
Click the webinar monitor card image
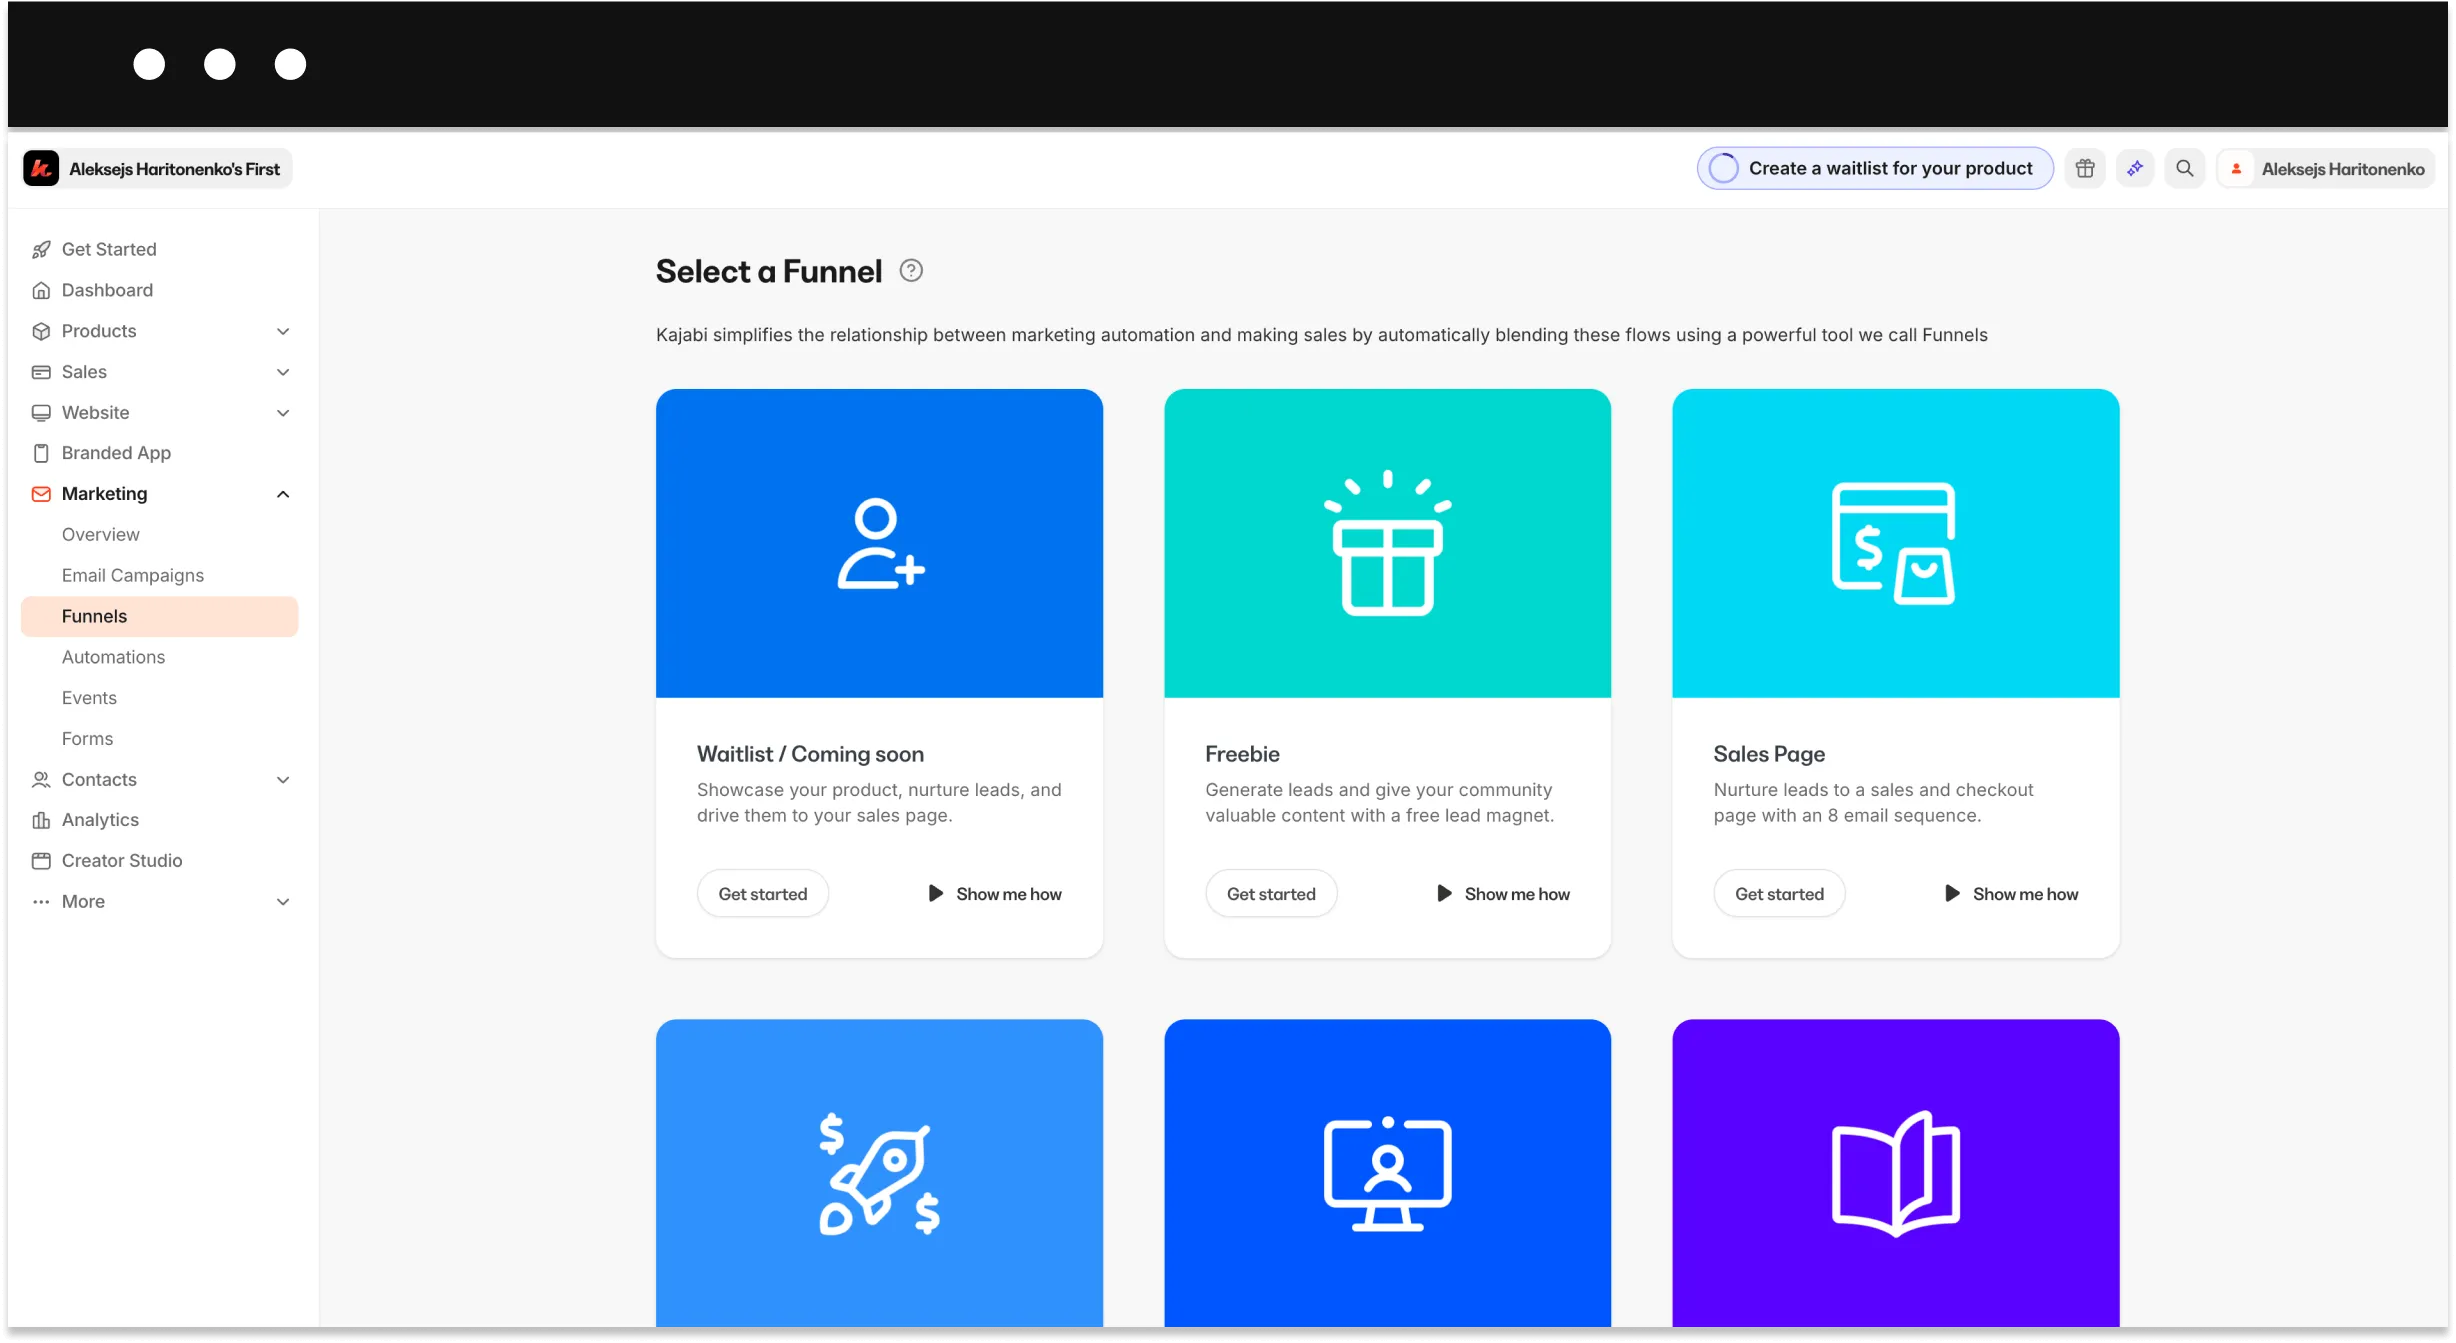1387,1173
